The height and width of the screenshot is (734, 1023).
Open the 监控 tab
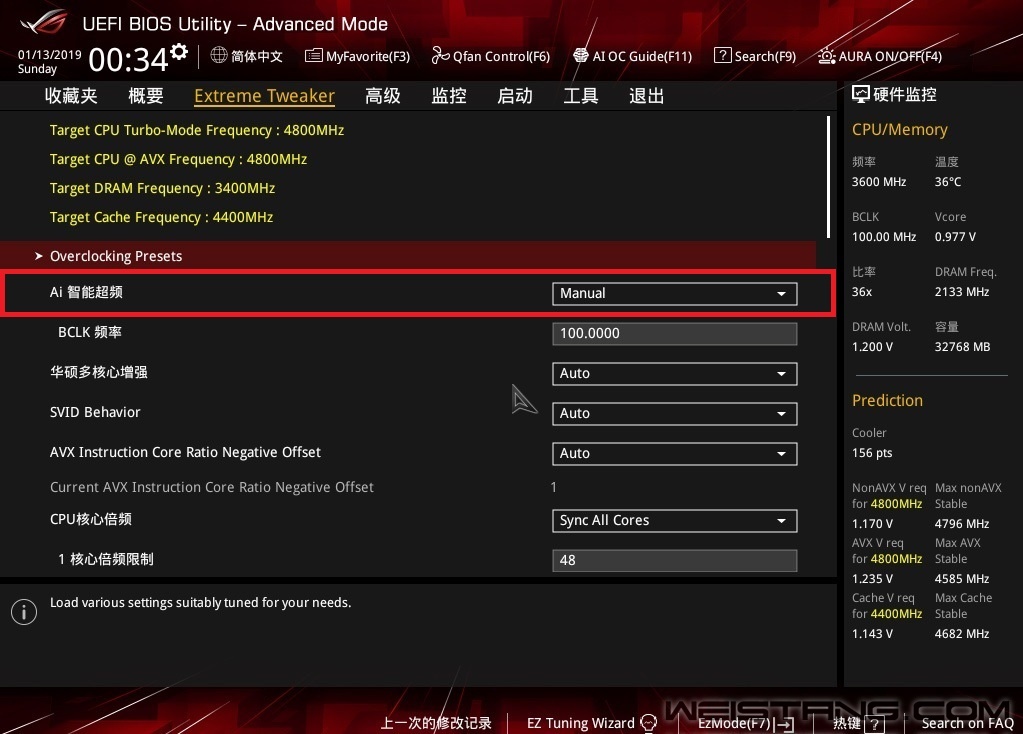click(x=449, y=96)
